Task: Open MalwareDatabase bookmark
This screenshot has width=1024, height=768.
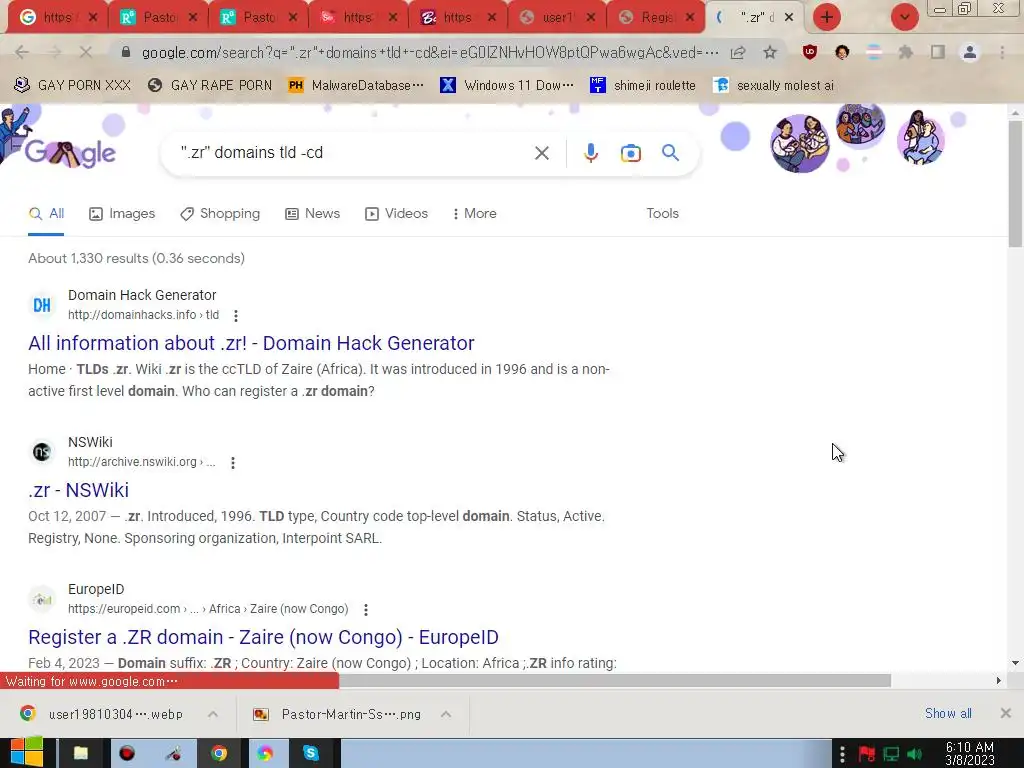Action: pos(356,86)
